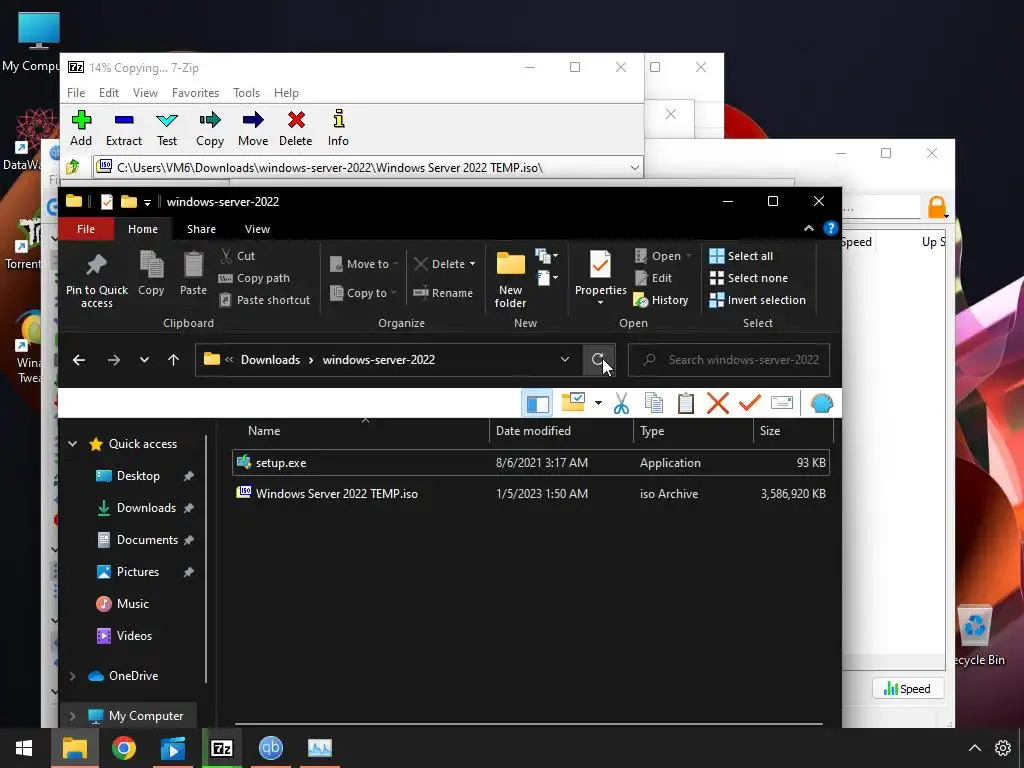1024x768 pixels.
Task: Switch to the View ribbon tab
Action: tap(257, 229)
